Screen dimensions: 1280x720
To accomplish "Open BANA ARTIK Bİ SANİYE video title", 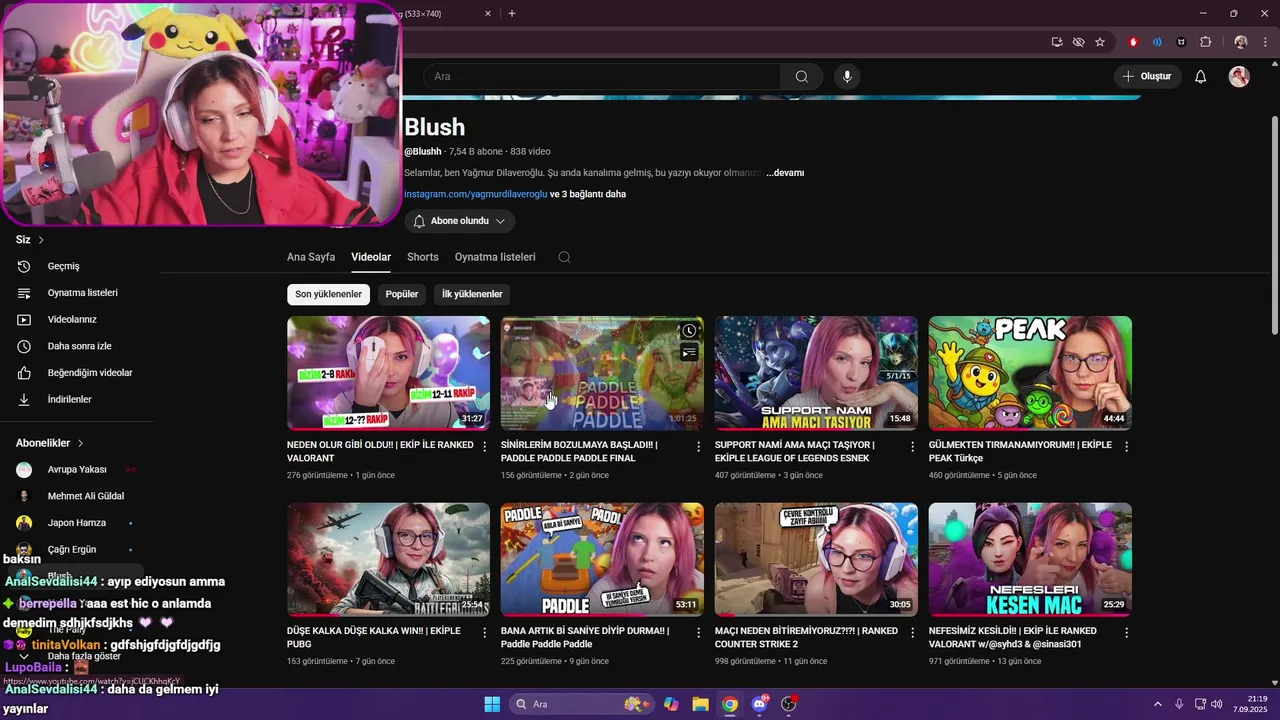I will pyautogui.click(x=583, y=637).
